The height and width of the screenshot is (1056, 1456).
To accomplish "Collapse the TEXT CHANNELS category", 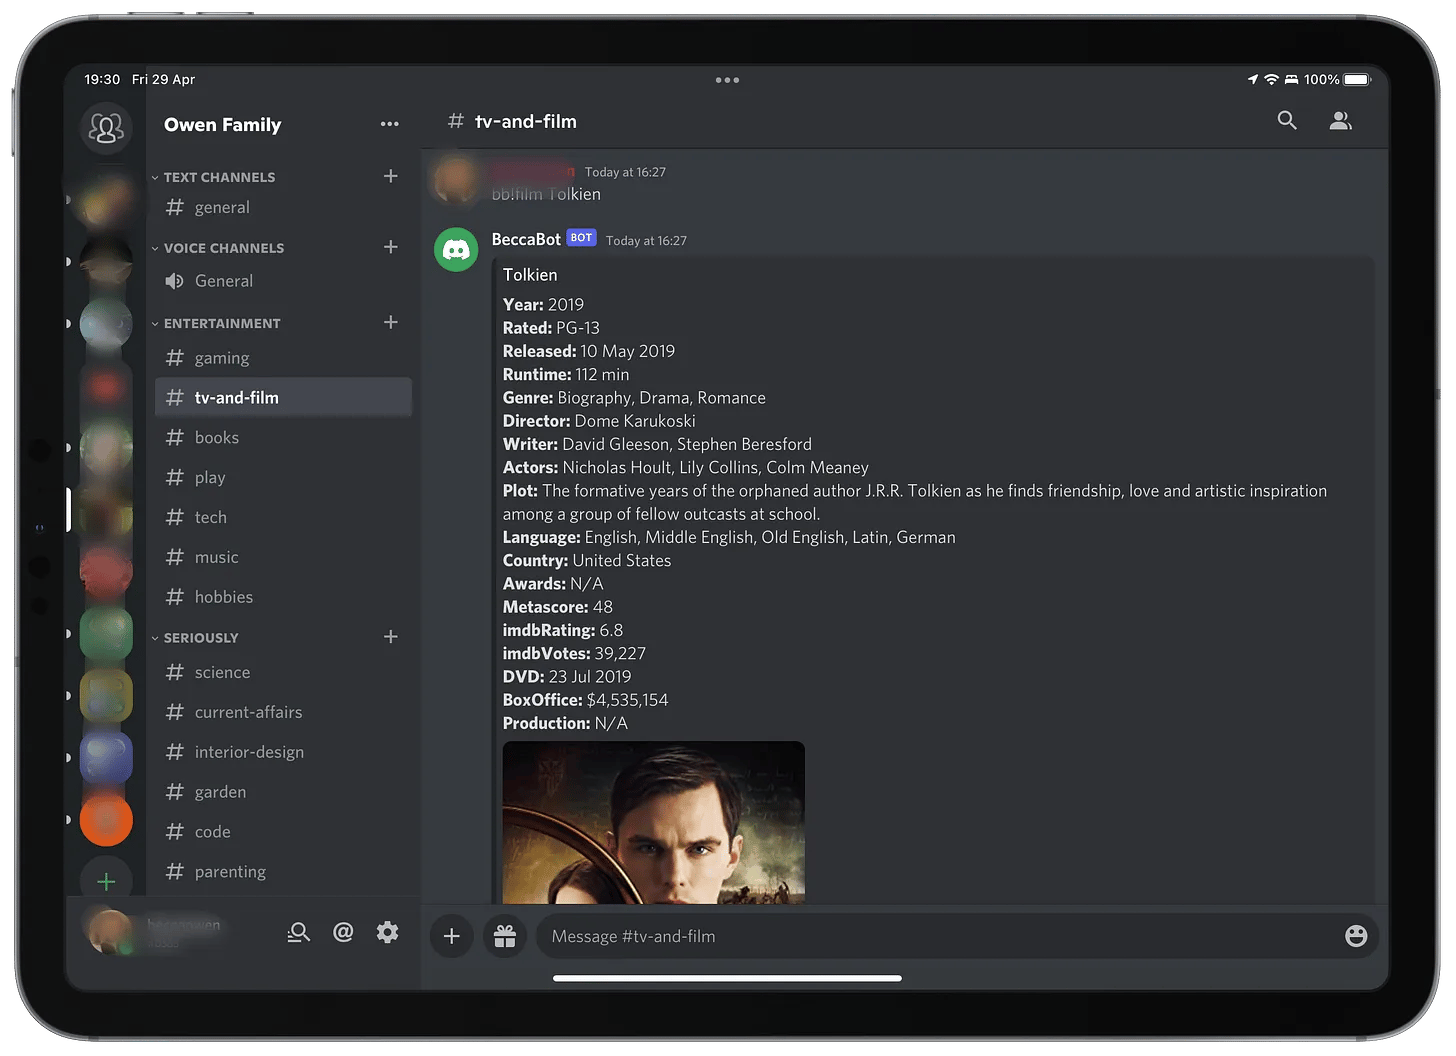I will click(x=219, y=177).
